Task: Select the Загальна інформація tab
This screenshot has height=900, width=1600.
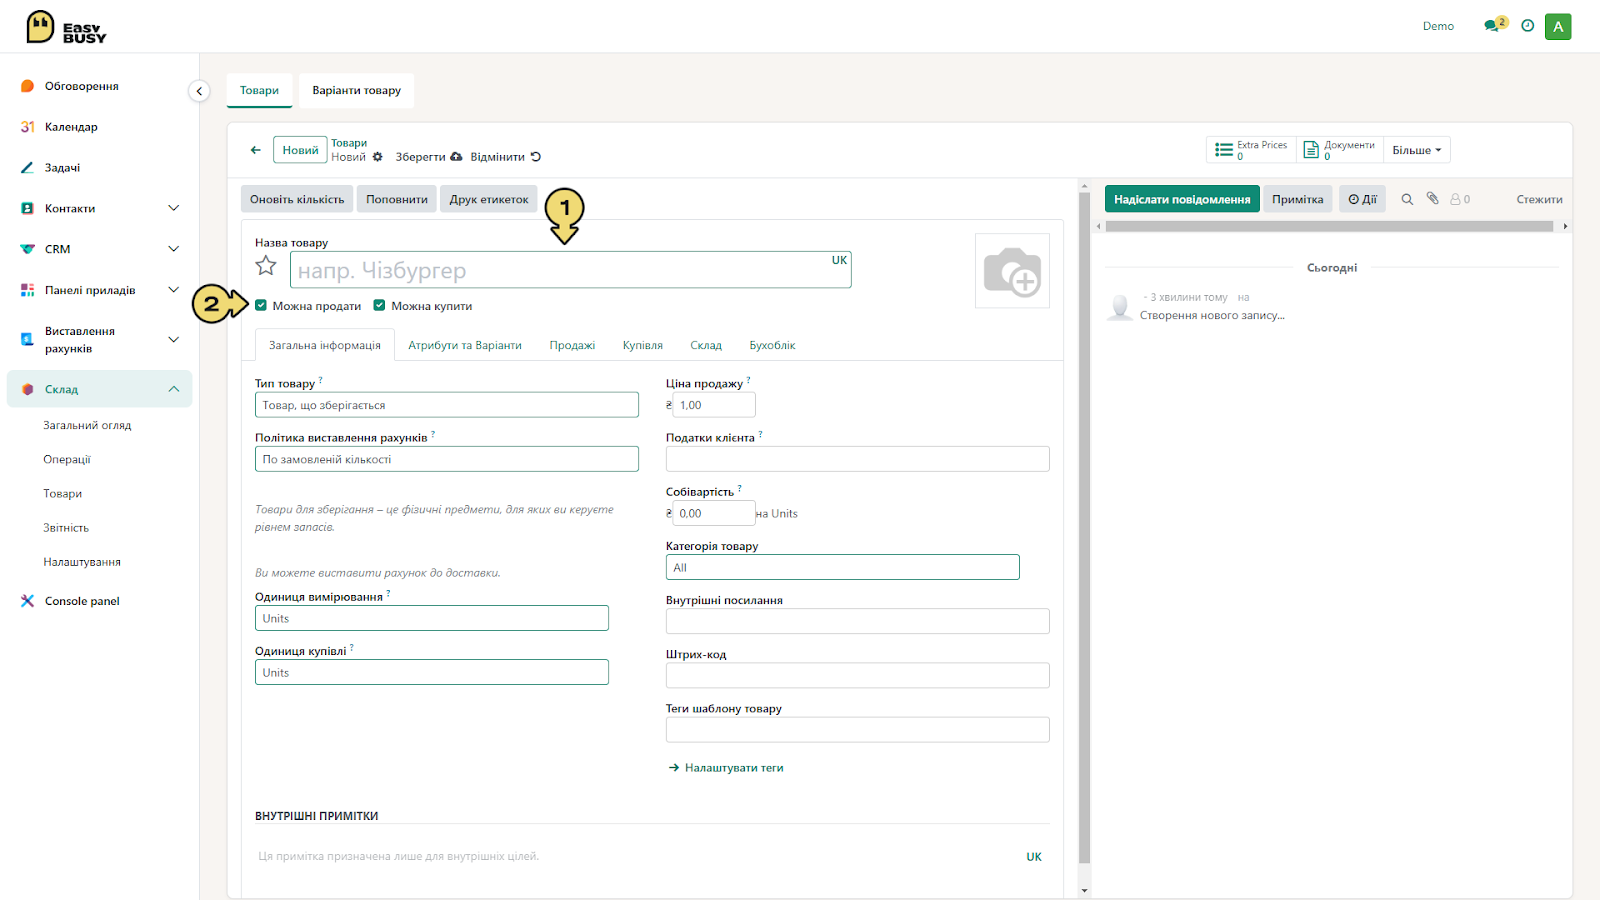Action: [324, 345]
